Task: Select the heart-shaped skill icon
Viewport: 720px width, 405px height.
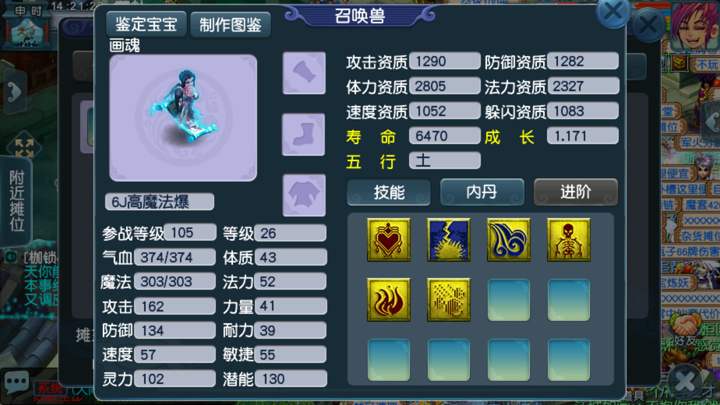Action: (x=388, y=240)
